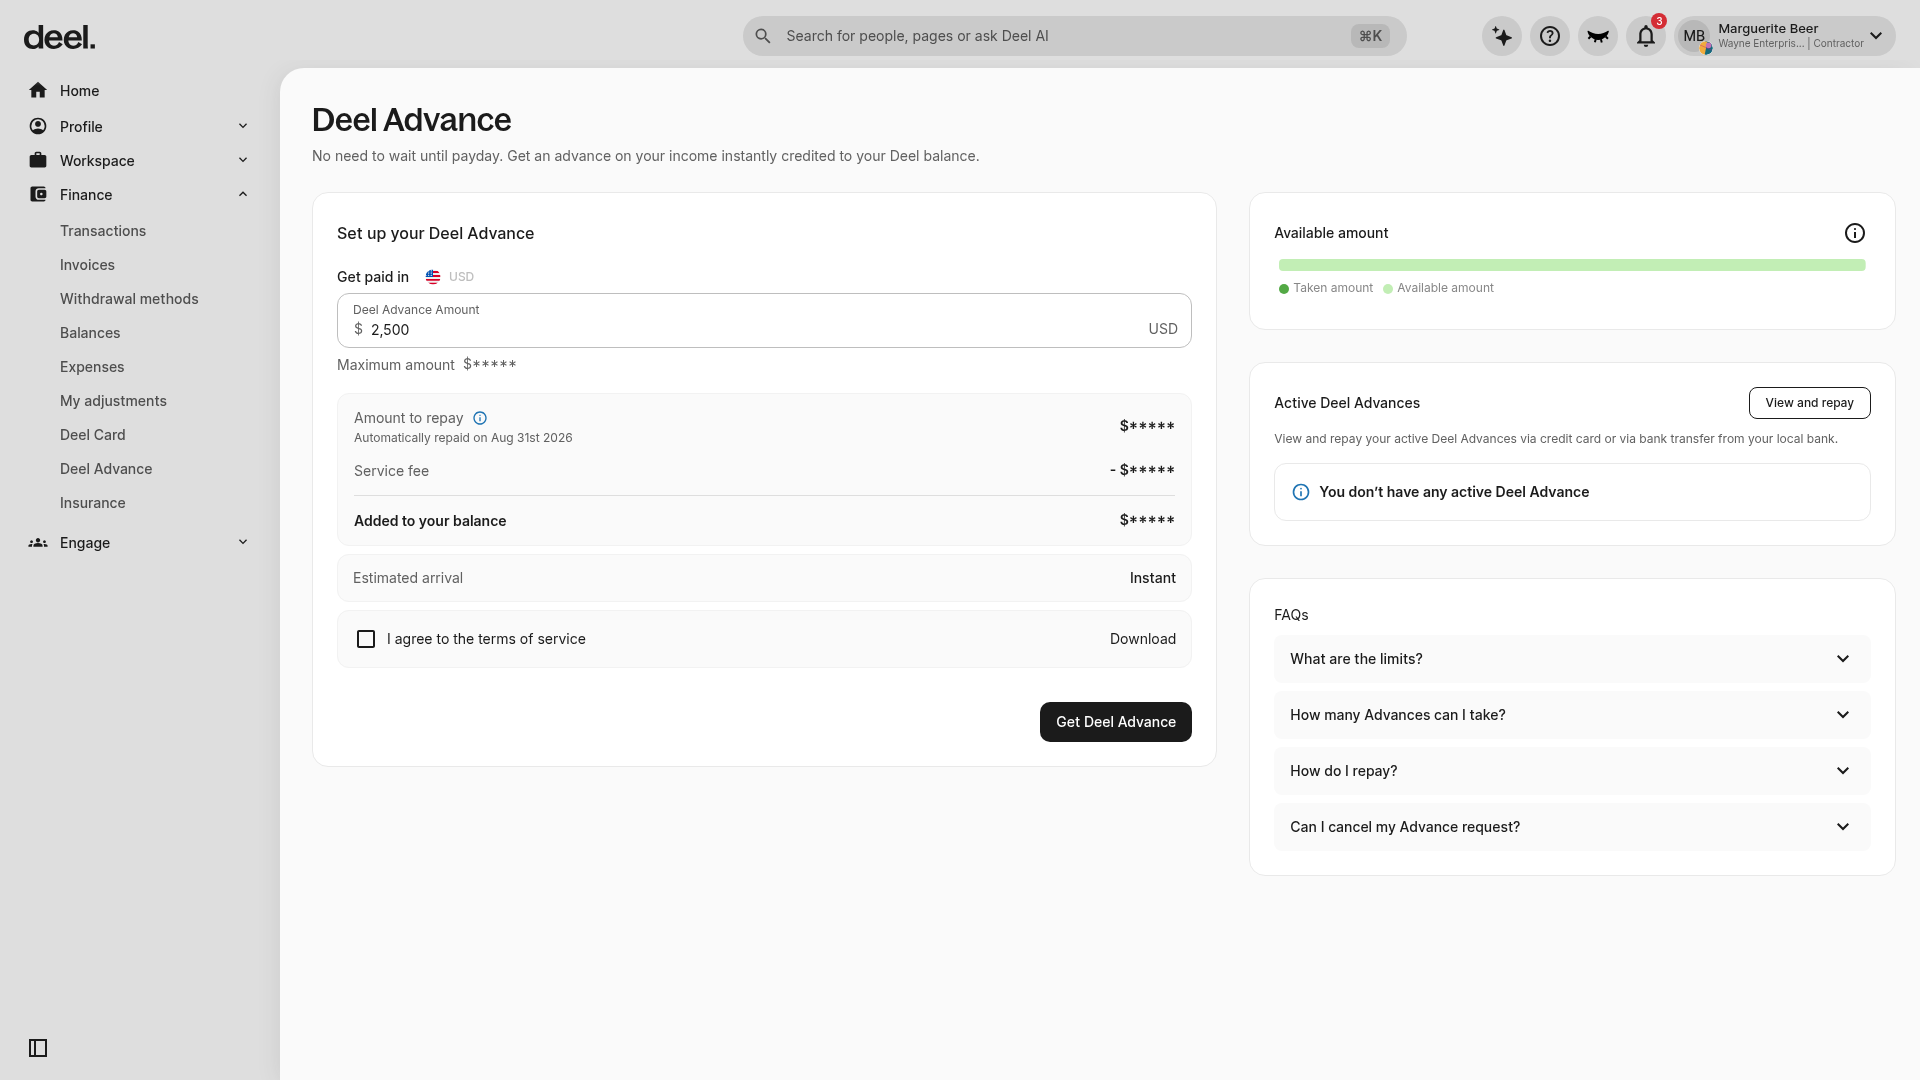Open the account dropdown arrow
Viewport: 1920px width, 1080px height.
pyautogui.click(x=1876, y=36)
